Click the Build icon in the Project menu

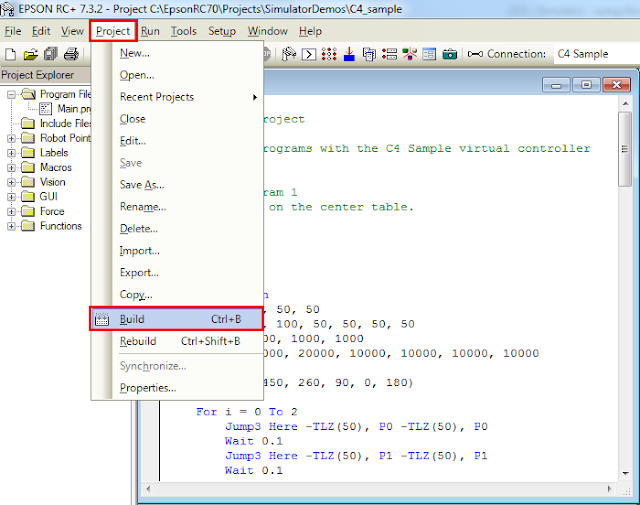click(x=102, y=319)
